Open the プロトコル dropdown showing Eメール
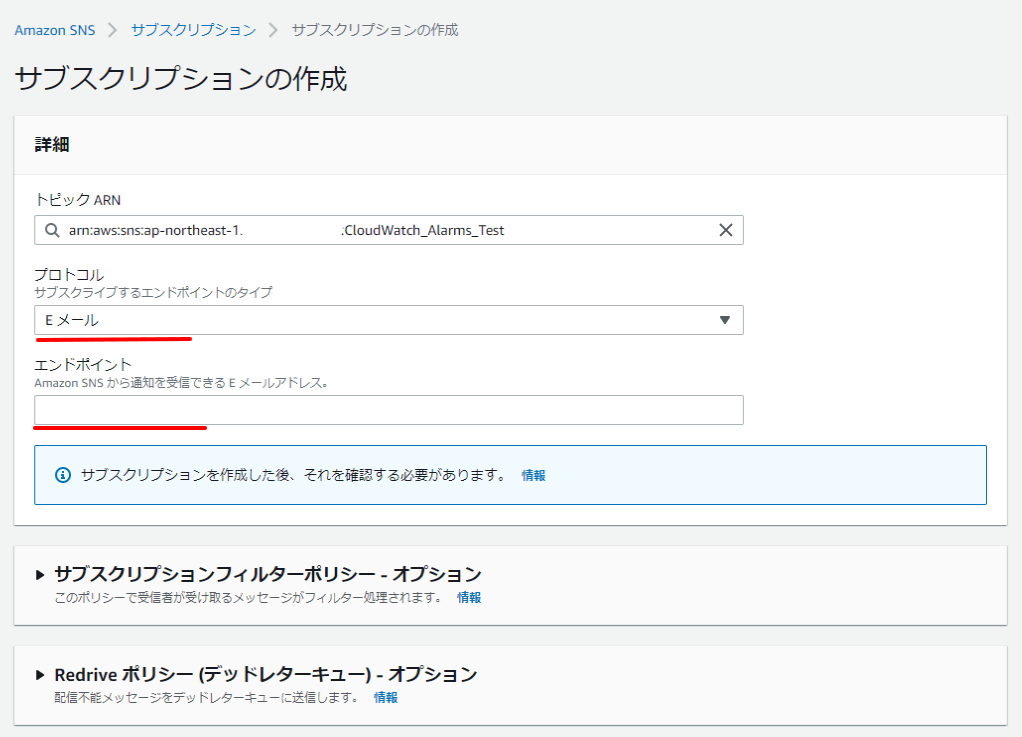The height and width of the screenshot is (737, 1022). tap(388, 320)
